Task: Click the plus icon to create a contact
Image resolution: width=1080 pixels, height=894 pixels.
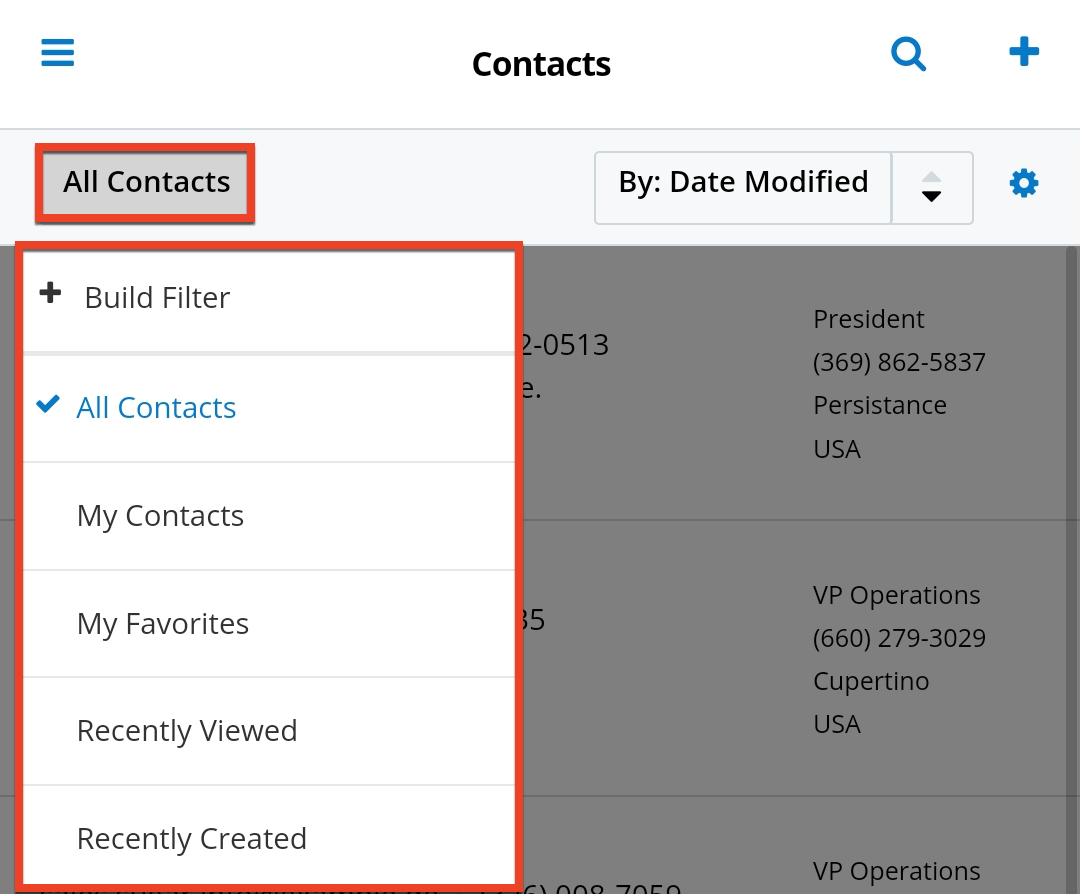Action: coord(1024,52)
